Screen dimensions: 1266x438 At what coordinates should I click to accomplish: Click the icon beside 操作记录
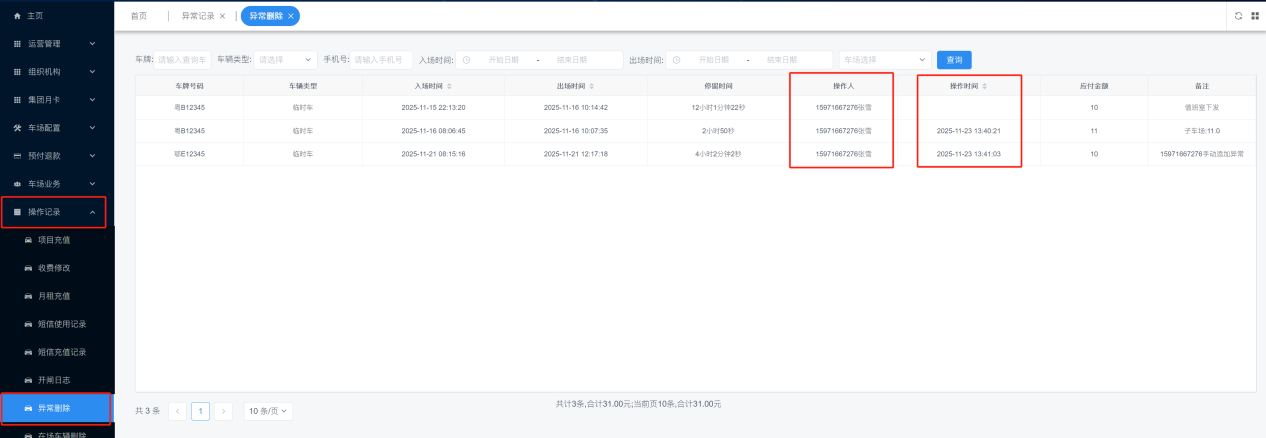pyautogui.click(x=17, y=212)
